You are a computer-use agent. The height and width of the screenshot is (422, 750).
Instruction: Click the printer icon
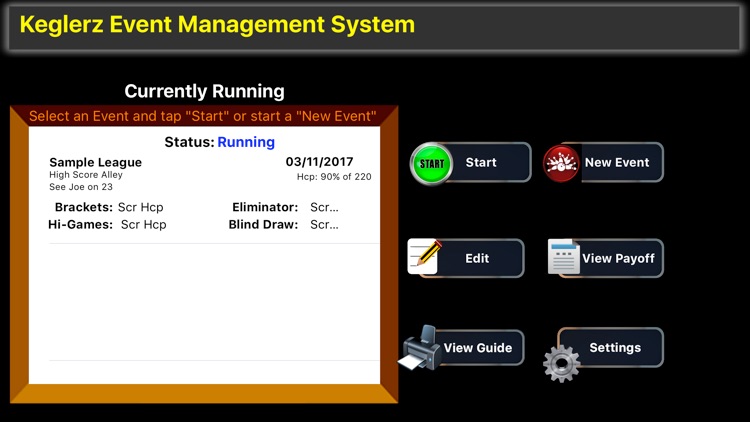click(x=420, y=348)
